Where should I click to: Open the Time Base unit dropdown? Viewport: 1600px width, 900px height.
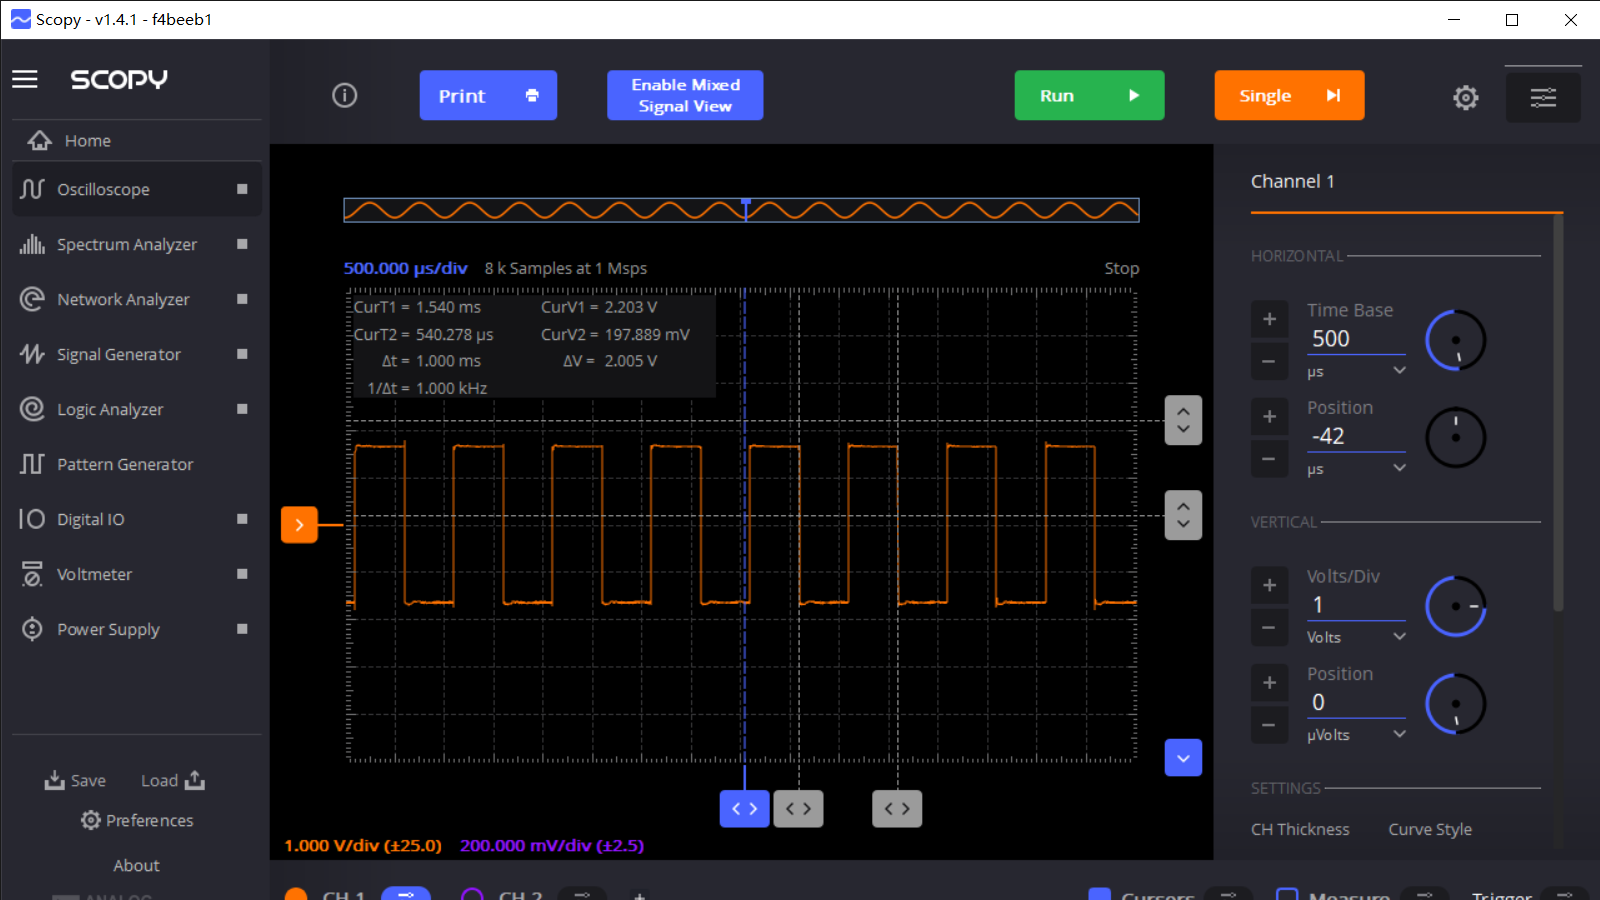1356,371
